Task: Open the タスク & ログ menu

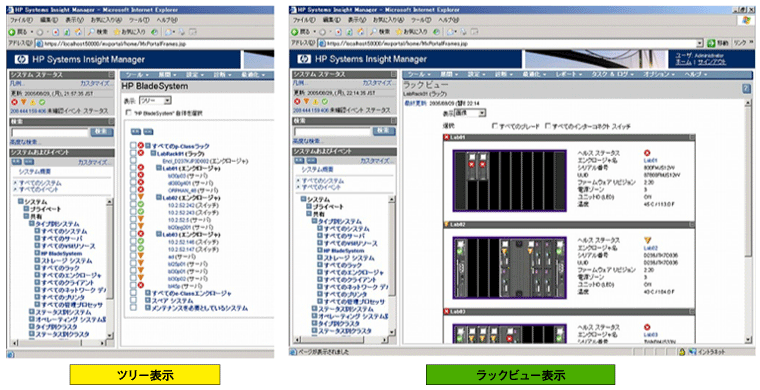Action: click(x=612, y=74)
